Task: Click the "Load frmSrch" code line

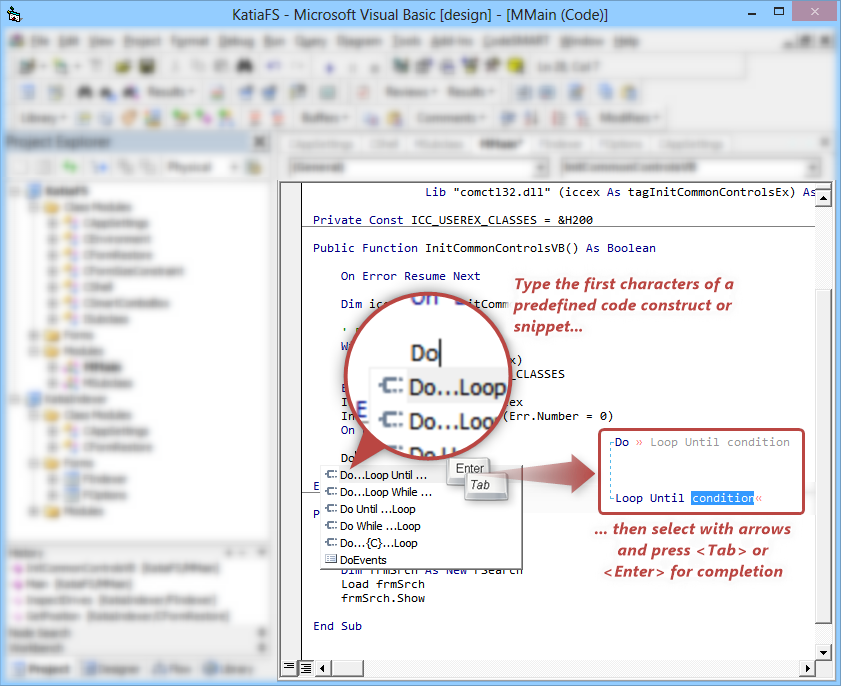Action: [383, 584]
